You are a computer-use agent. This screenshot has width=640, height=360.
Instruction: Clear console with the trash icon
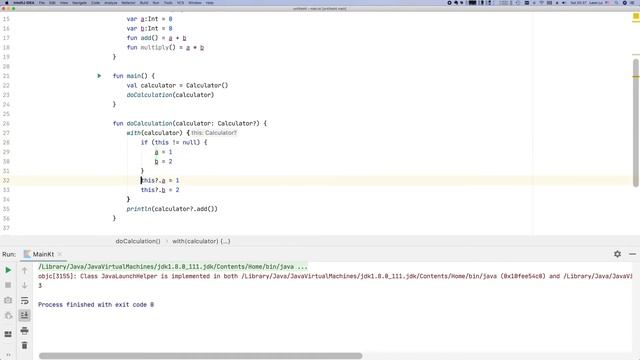(24, 345)
